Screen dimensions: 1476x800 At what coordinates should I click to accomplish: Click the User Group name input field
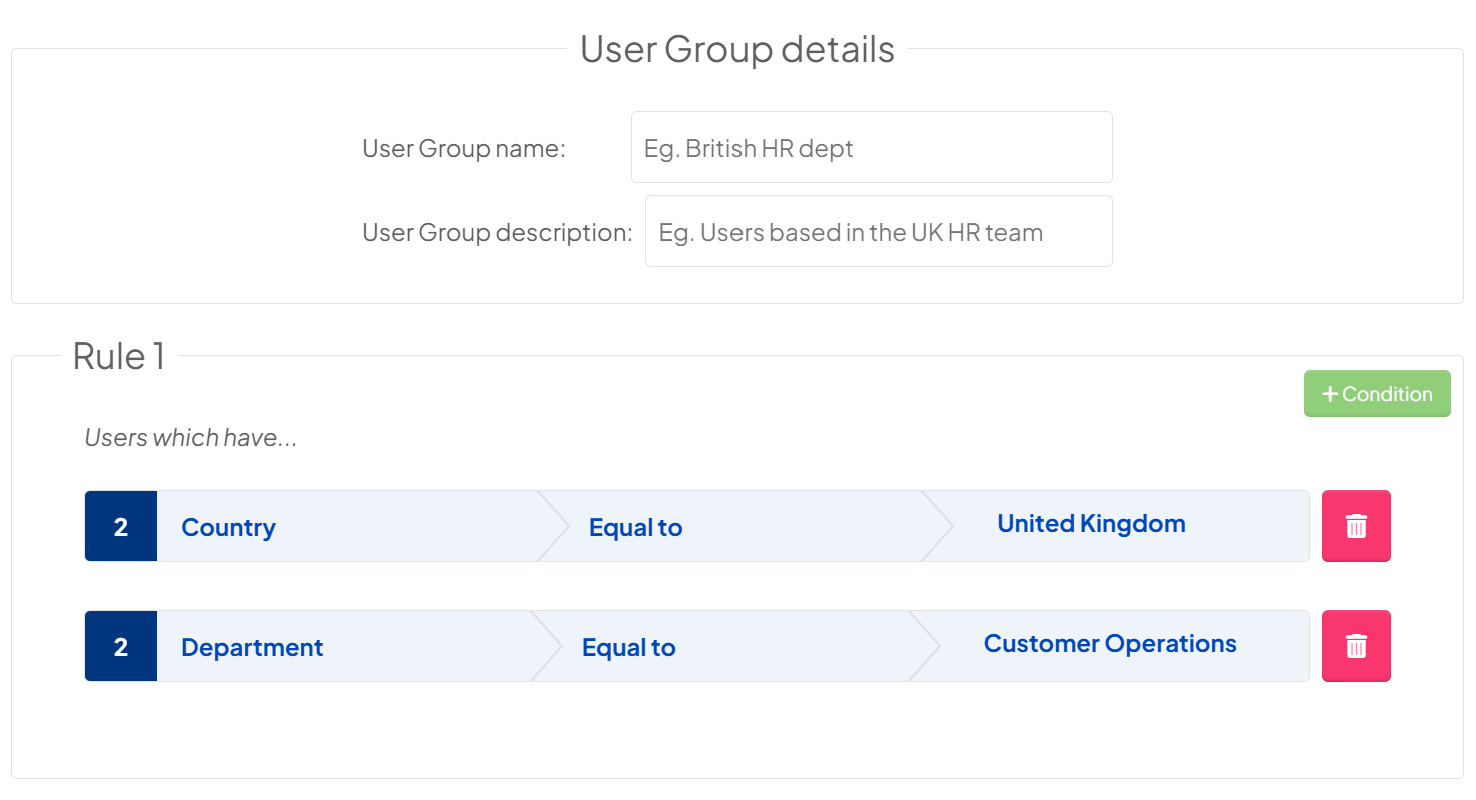click(872, 147)
